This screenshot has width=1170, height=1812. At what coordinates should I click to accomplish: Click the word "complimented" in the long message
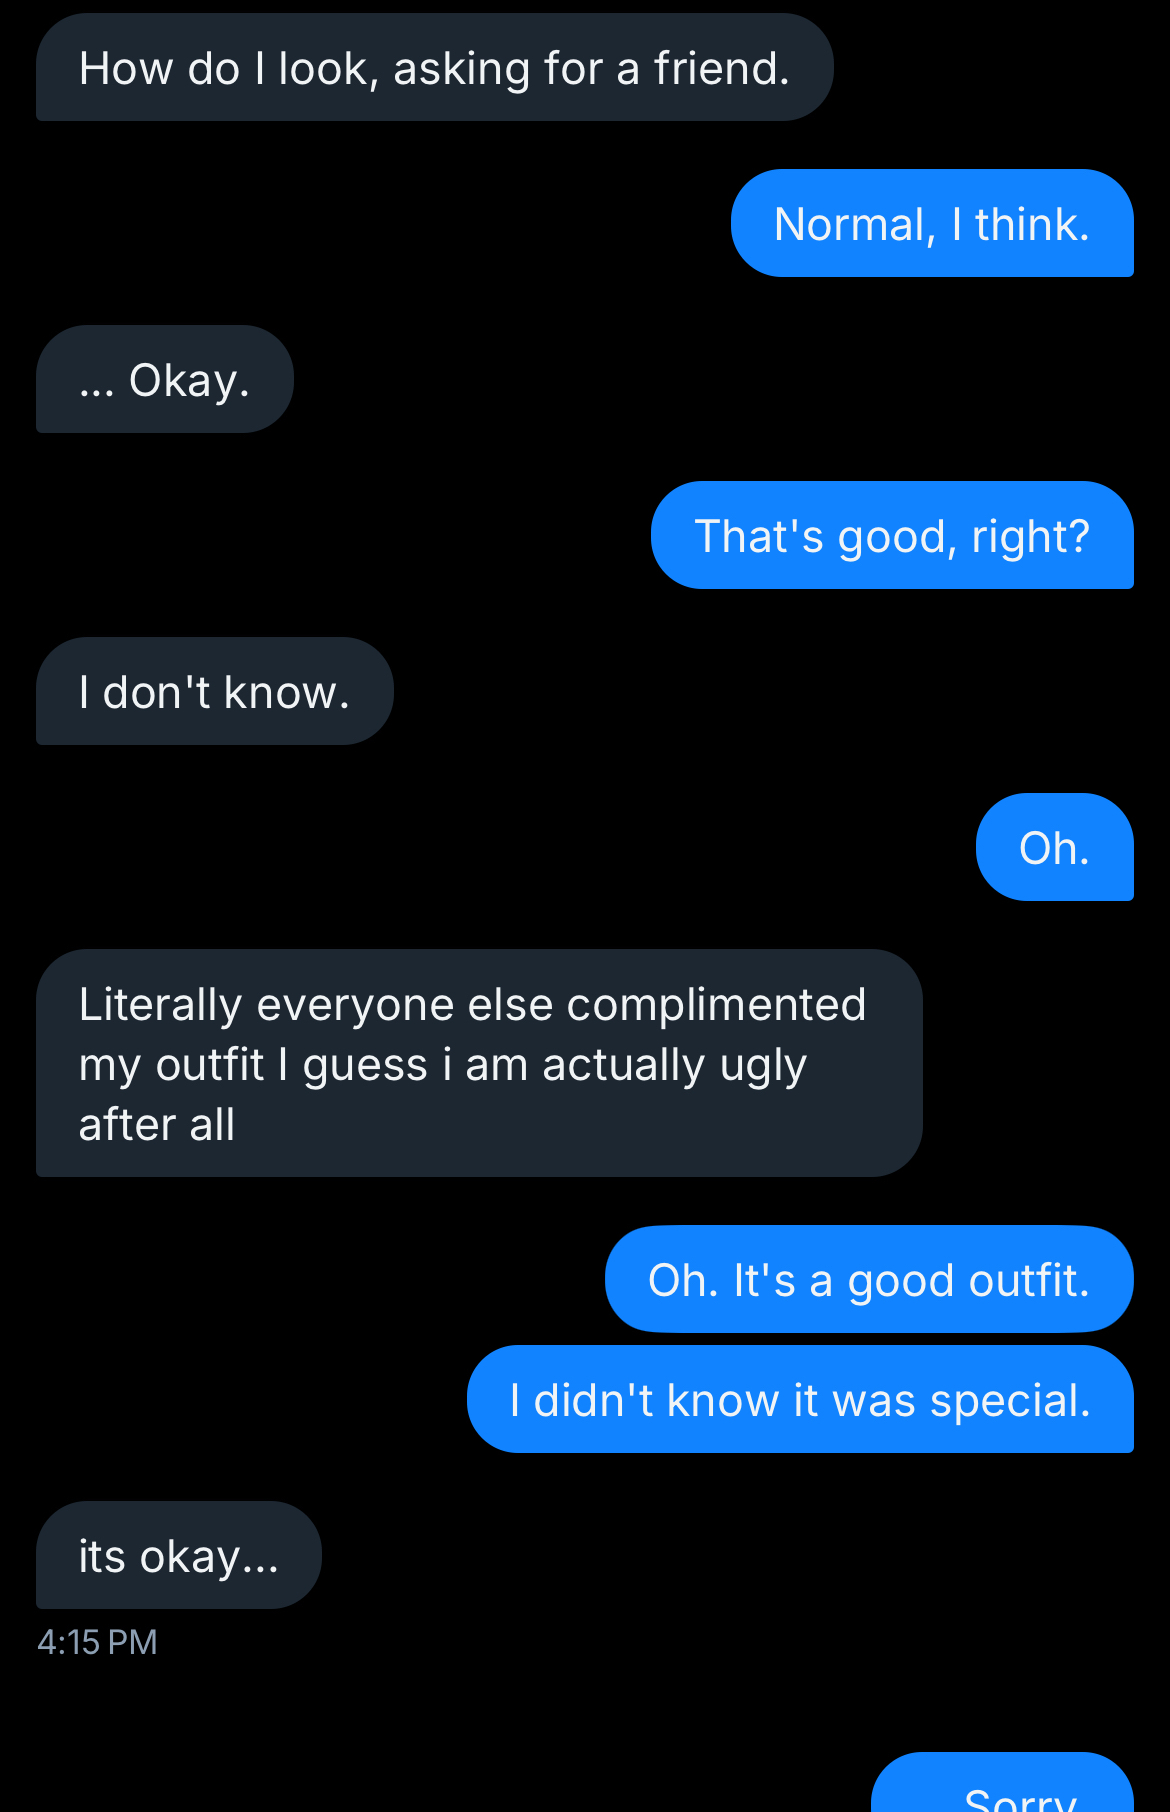pos(715,1005)
